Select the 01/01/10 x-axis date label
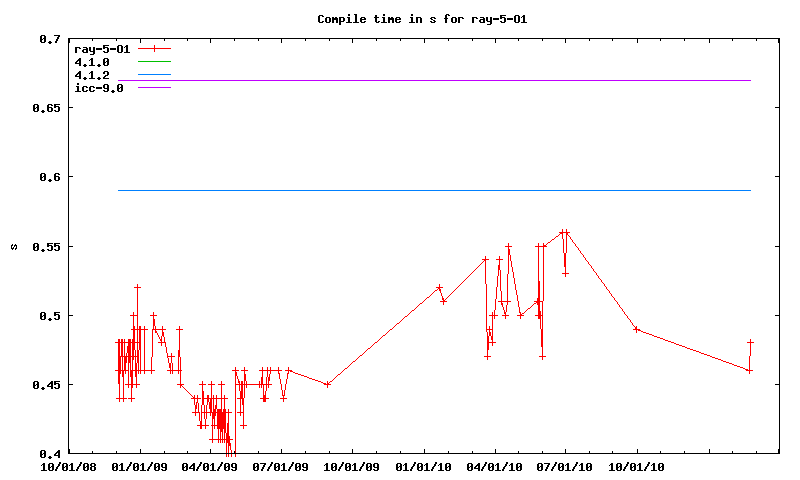The width and height of the screenshot is (800, 480). [x=424, y=466]
